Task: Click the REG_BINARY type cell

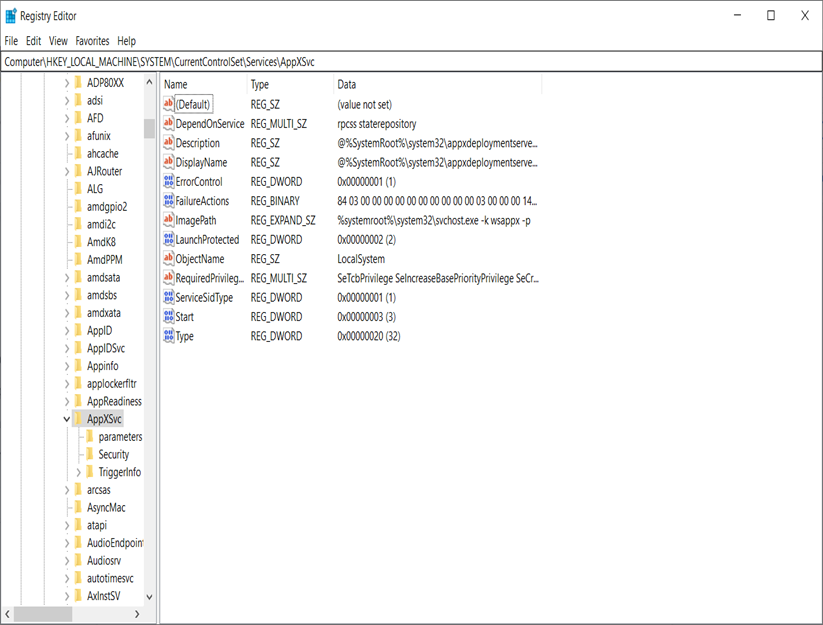Action: click(275, 201)
